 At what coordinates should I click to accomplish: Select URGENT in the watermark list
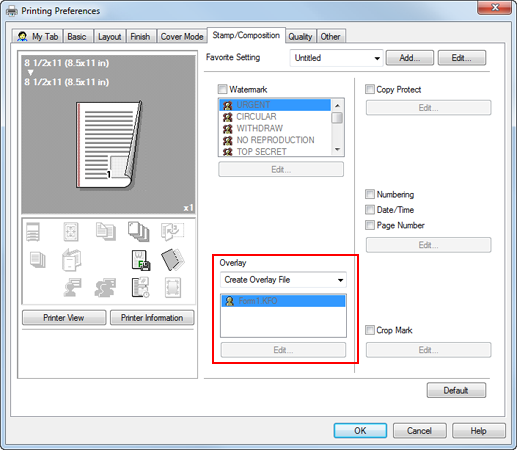[x=275, y=105]
